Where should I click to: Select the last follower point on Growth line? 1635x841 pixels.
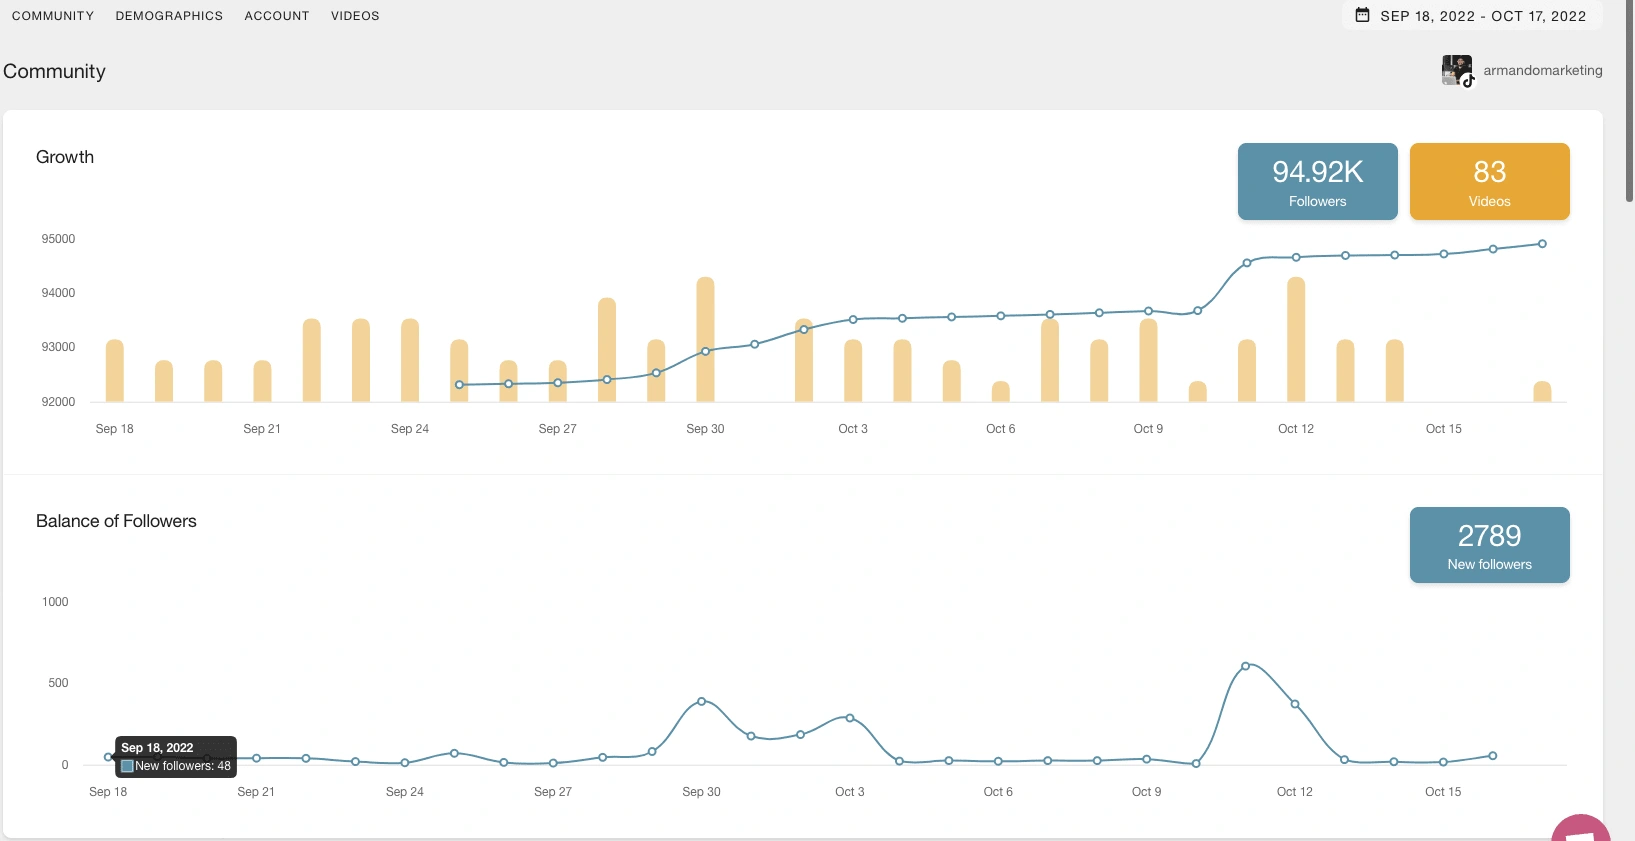pyautogui.click(x=1542, y=244)
